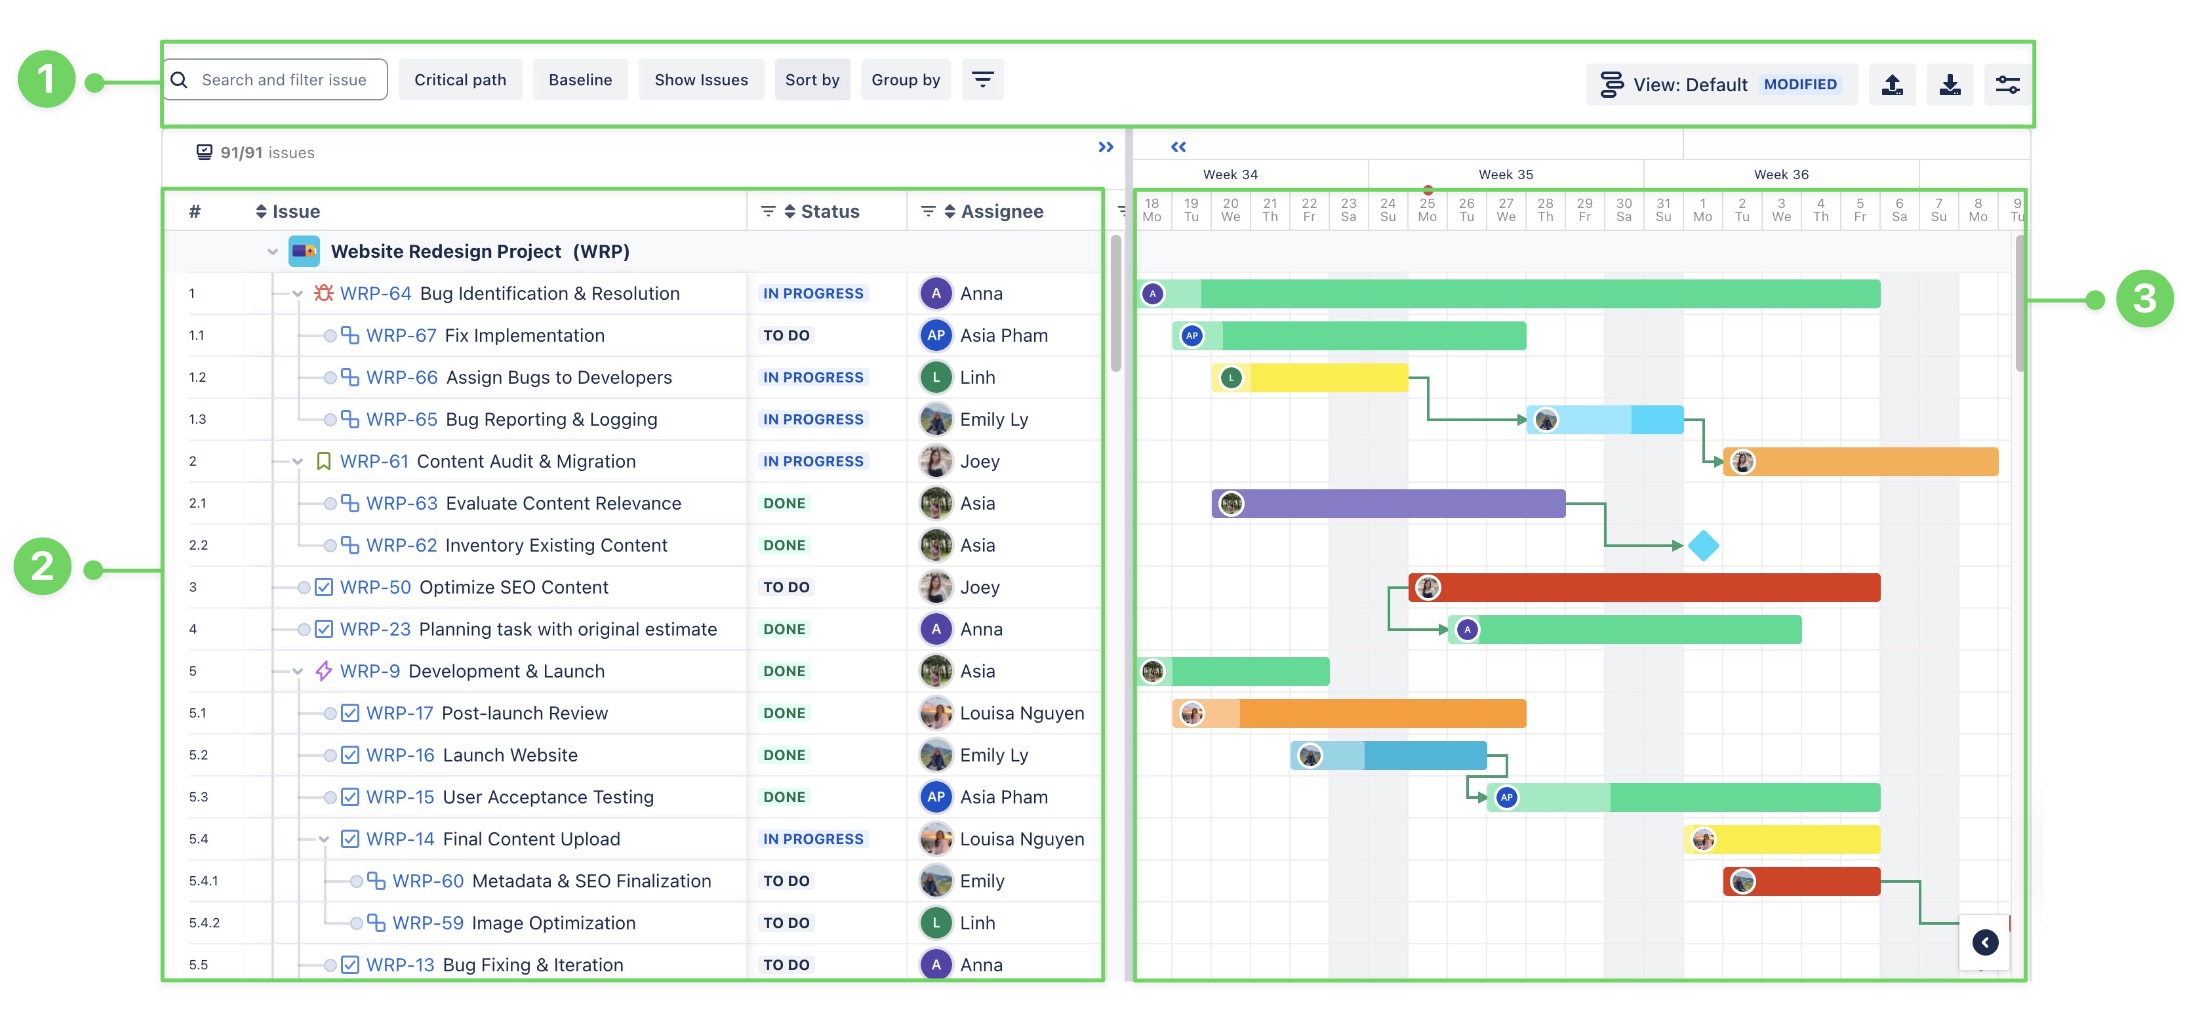Collapse Gantt panel with double left chevron

coord(1178,147)
